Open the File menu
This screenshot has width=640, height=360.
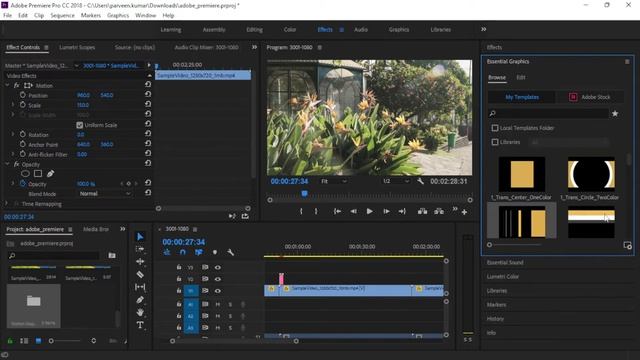point(7,15)
